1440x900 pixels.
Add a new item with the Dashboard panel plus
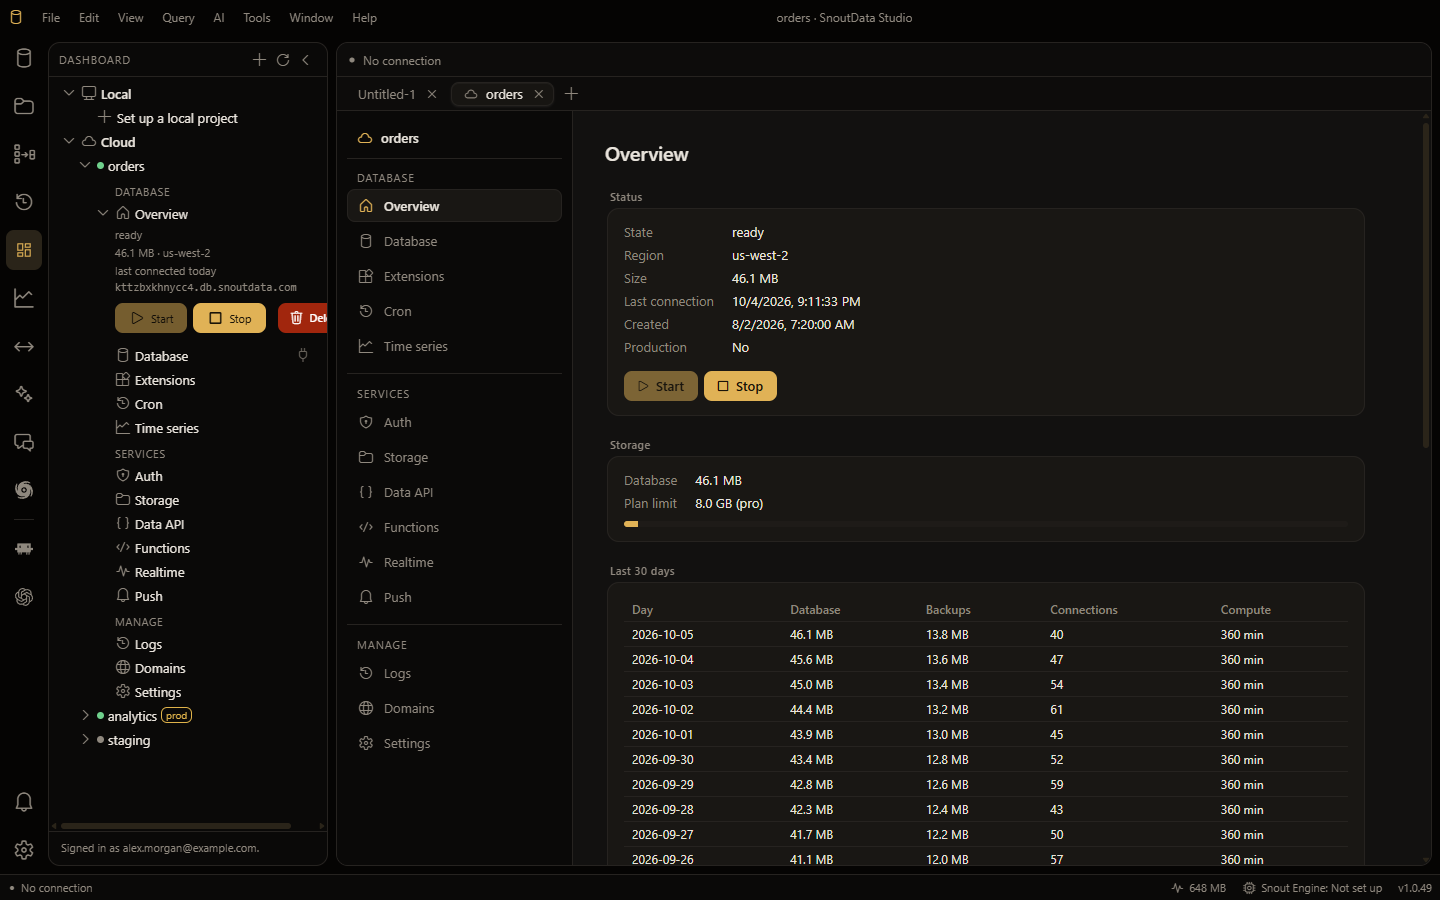[259, 60]
